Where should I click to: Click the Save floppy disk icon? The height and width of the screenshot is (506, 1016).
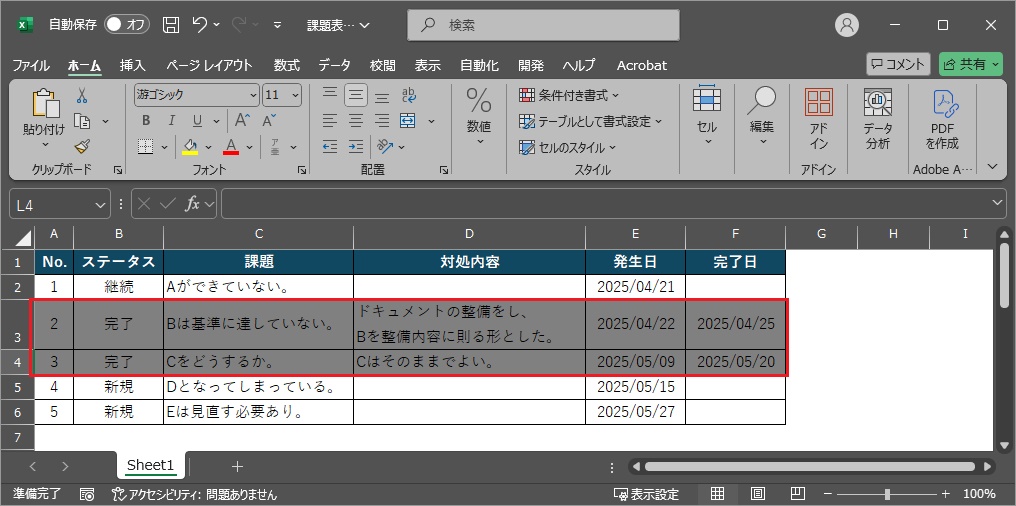pos(171,24)
